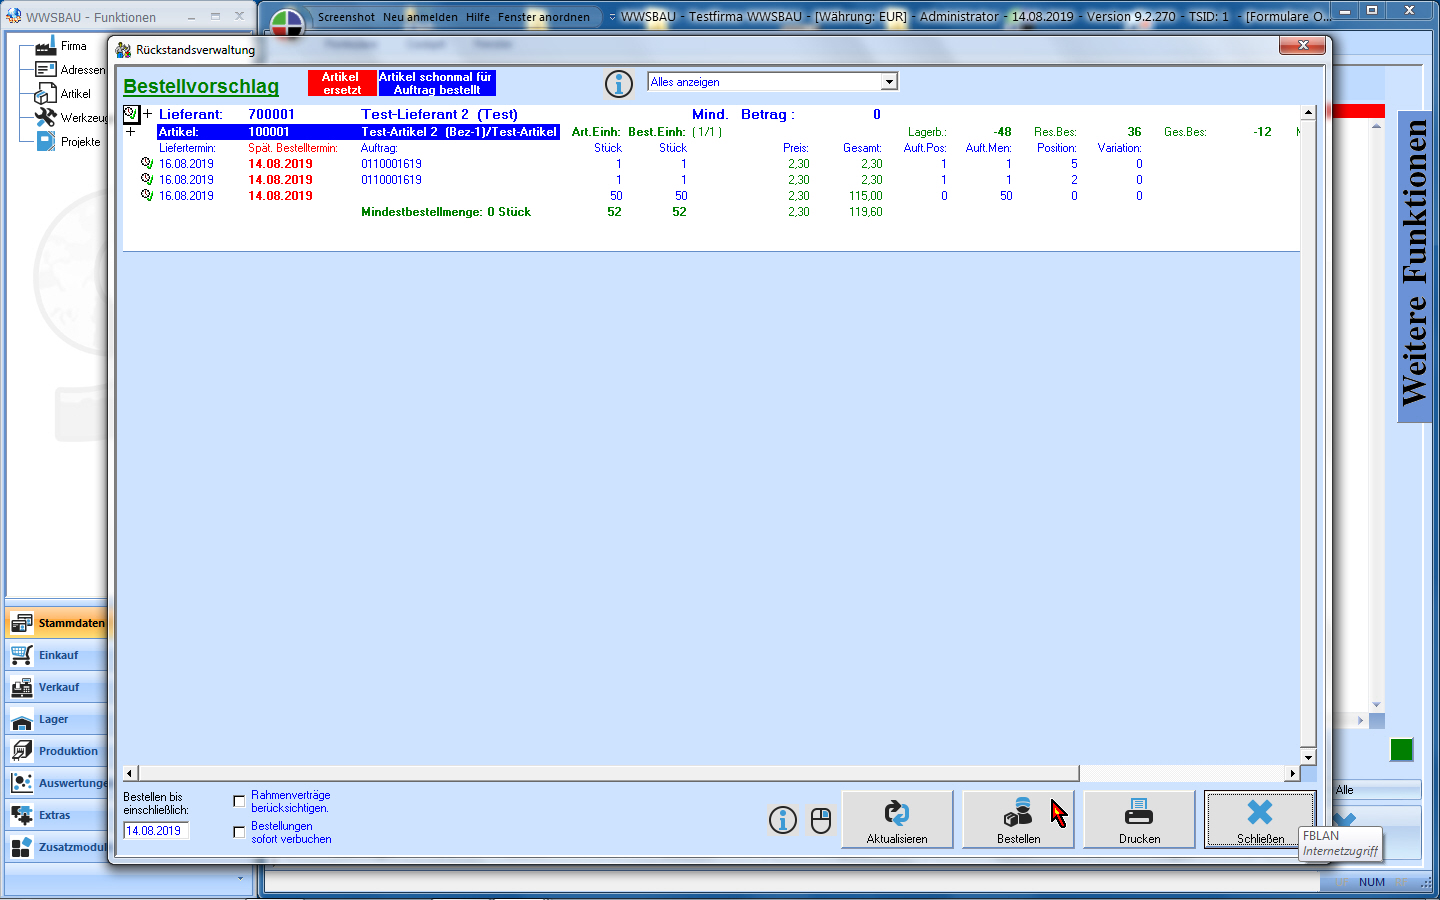Click the mouse help icon

point(821,820)
